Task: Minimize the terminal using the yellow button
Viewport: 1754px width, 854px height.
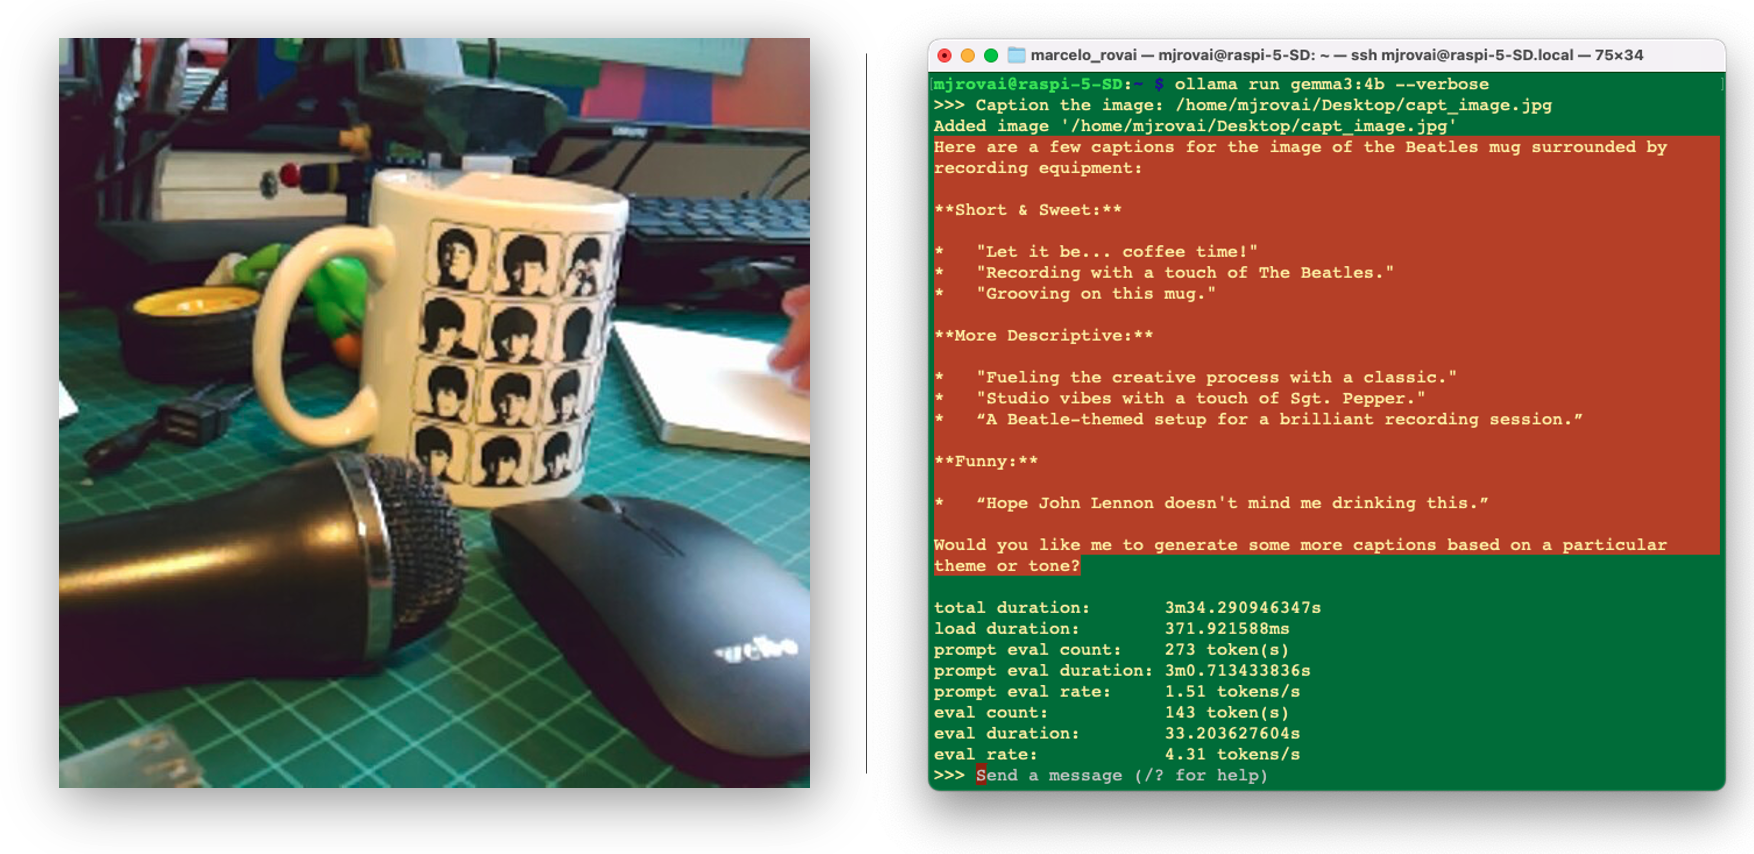Action: pos(967,55)
